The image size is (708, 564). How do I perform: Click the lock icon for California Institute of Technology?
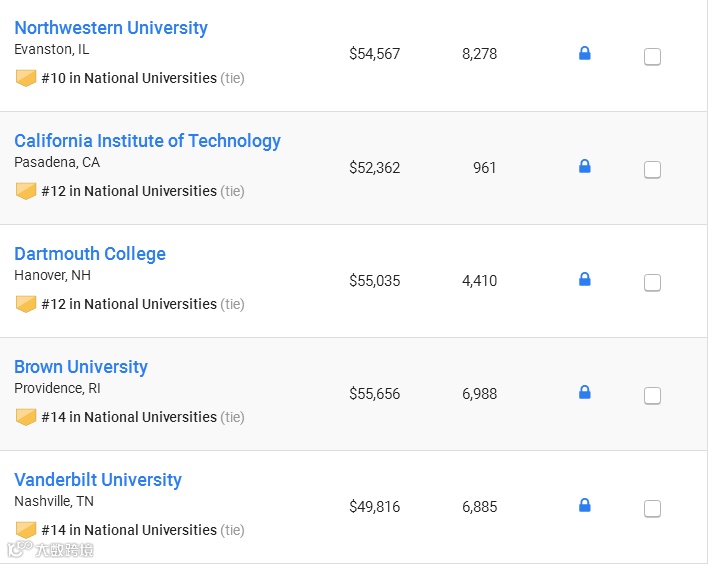[x=585, y=167]
